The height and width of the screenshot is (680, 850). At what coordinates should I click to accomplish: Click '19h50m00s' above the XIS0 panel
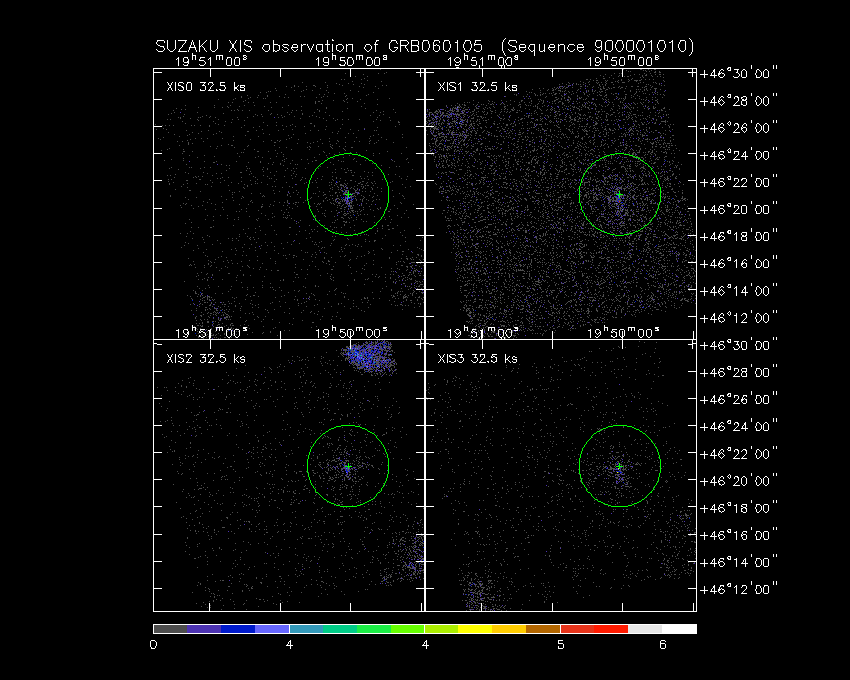tap(351, 61)
